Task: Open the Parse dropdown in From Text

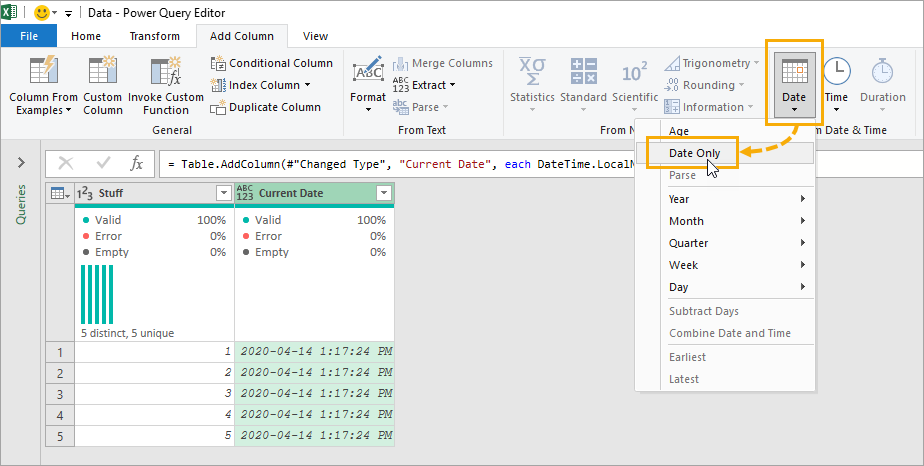Action: click(x=421, y=107)
